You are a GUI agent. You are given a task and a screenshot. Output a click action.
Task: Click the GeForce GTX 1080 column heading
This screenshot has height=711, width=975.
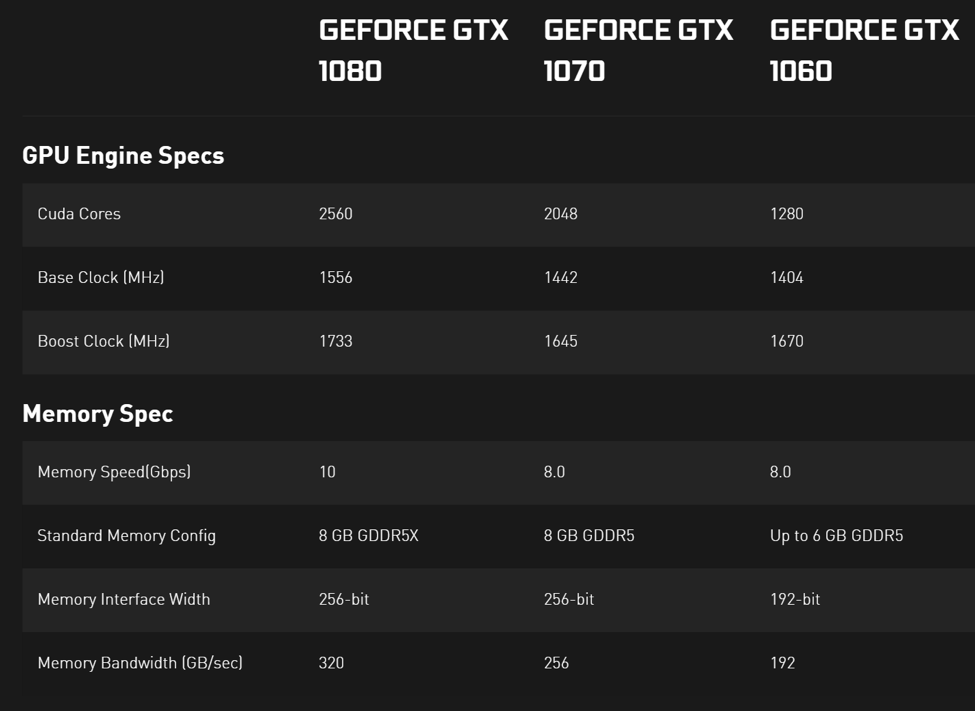(413, 50)
